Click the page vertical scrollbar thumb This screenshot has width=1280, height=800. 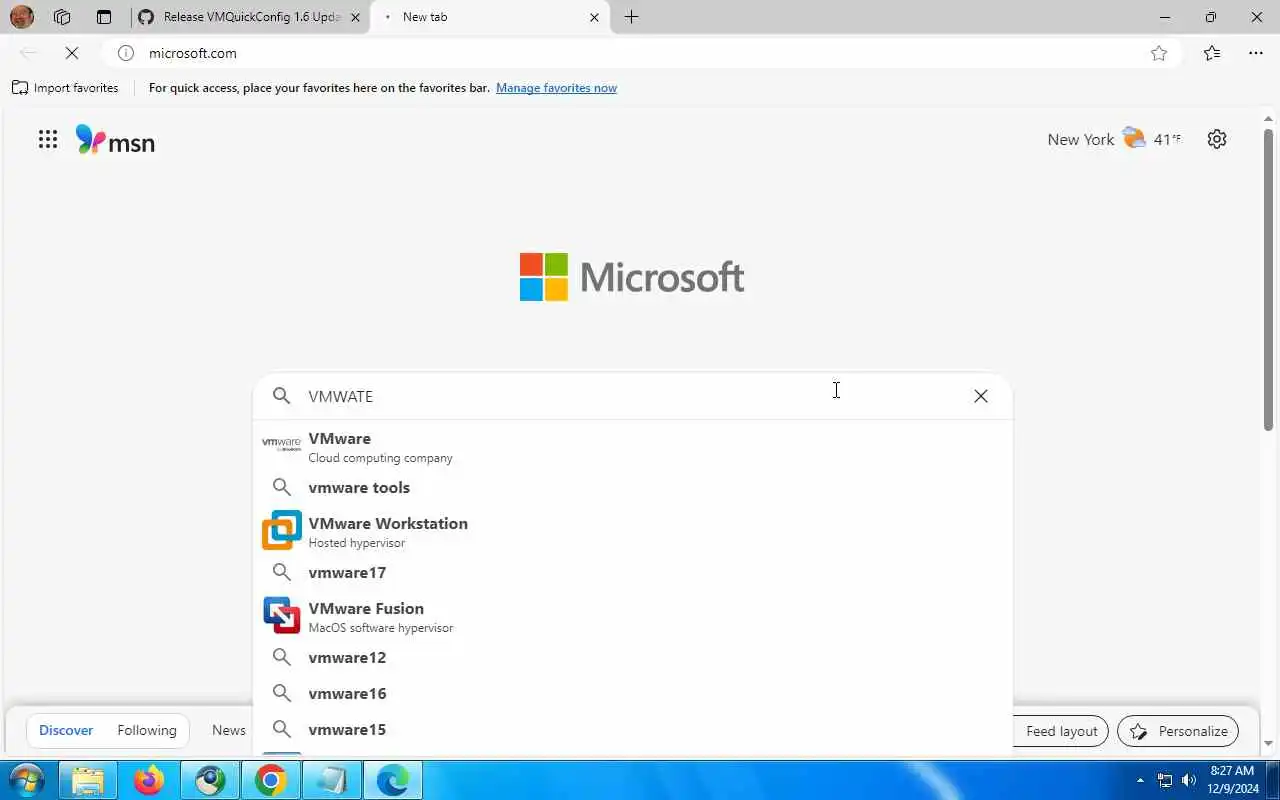1269,280
